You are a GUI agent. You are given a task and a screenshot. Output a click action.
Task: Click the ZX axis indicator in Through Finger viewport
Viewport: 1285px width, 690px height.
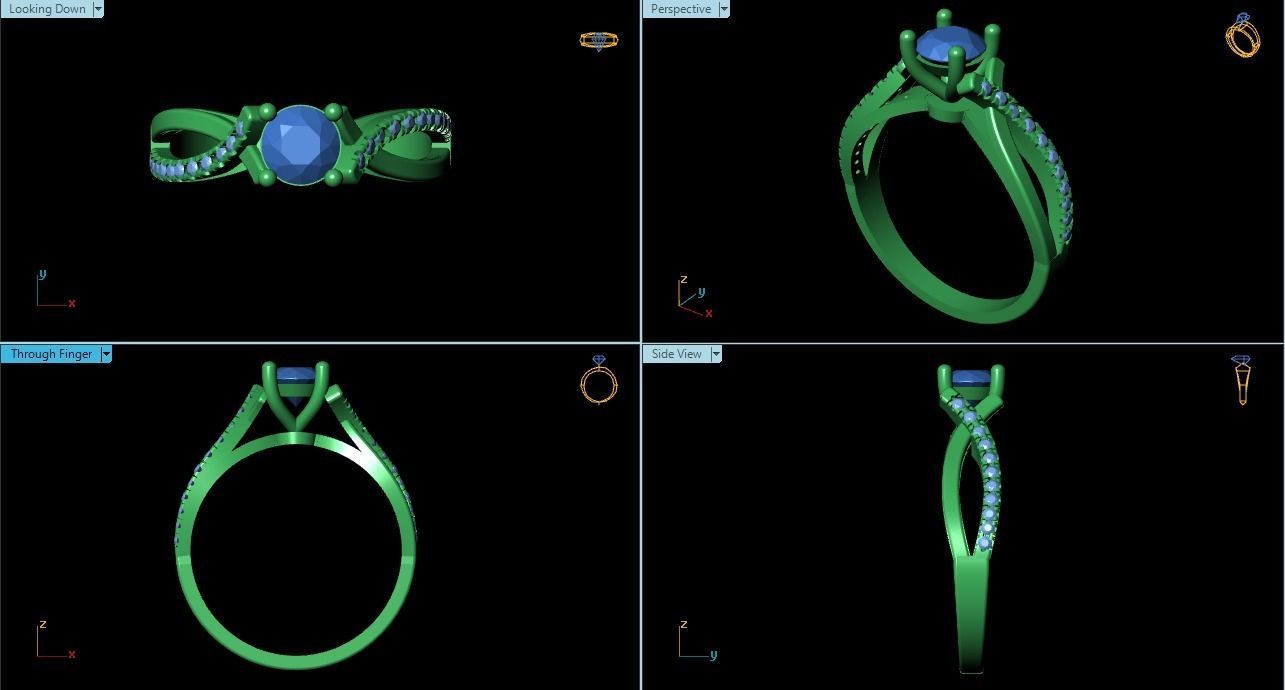pos(55,640)
